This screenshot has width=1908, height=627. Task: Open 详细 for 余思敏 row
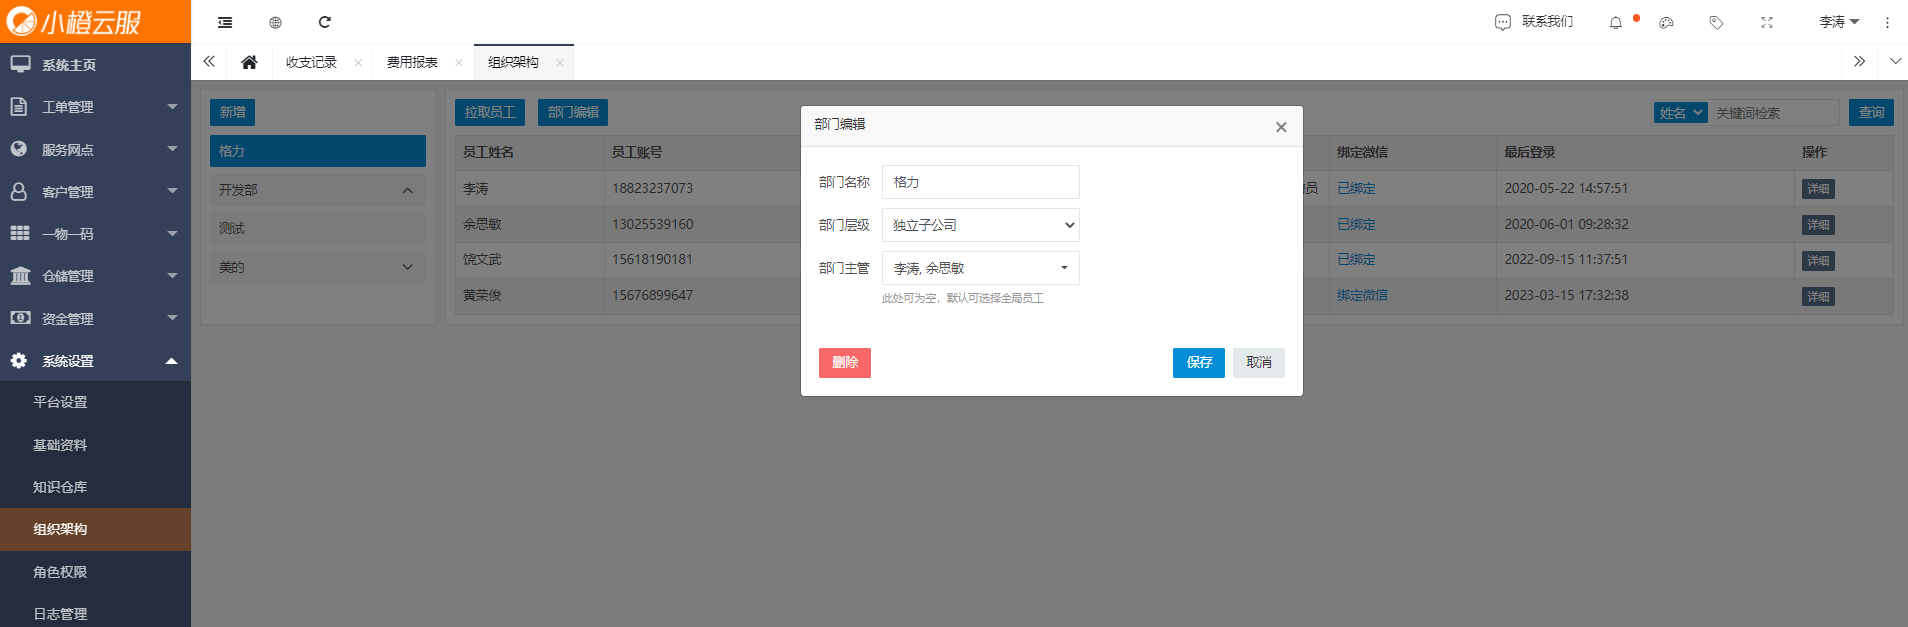click(x=1818, y=225)
